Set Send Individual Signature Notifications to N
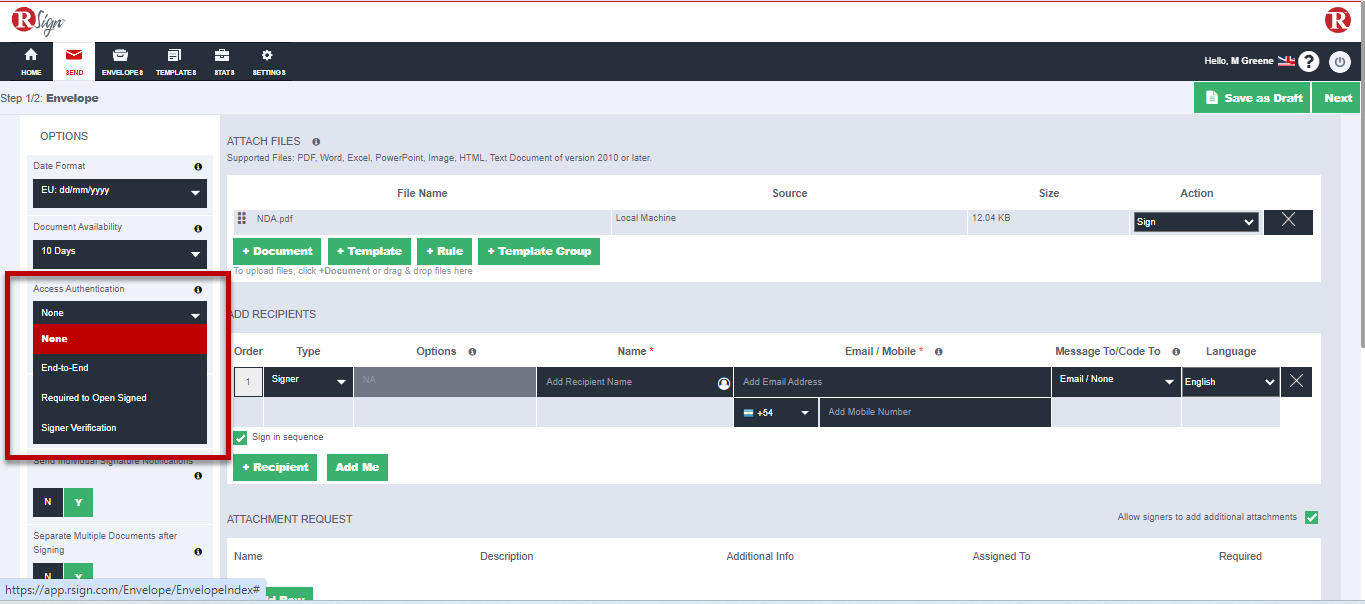 click(x=47, y=501)
